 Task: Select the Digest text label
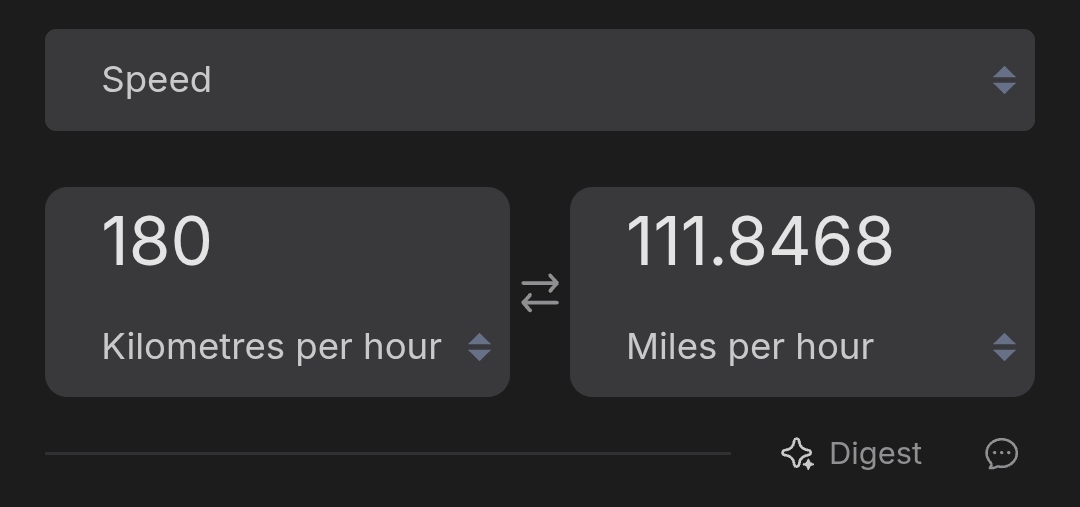click(x=875, y=454)
